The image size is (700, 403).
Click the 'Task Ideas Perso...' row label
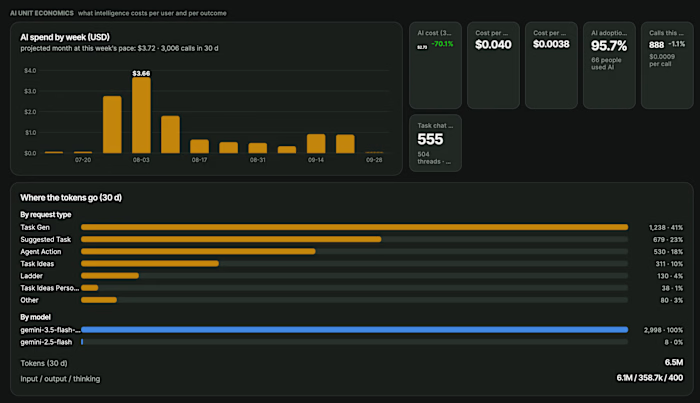(x=50, y=288)
